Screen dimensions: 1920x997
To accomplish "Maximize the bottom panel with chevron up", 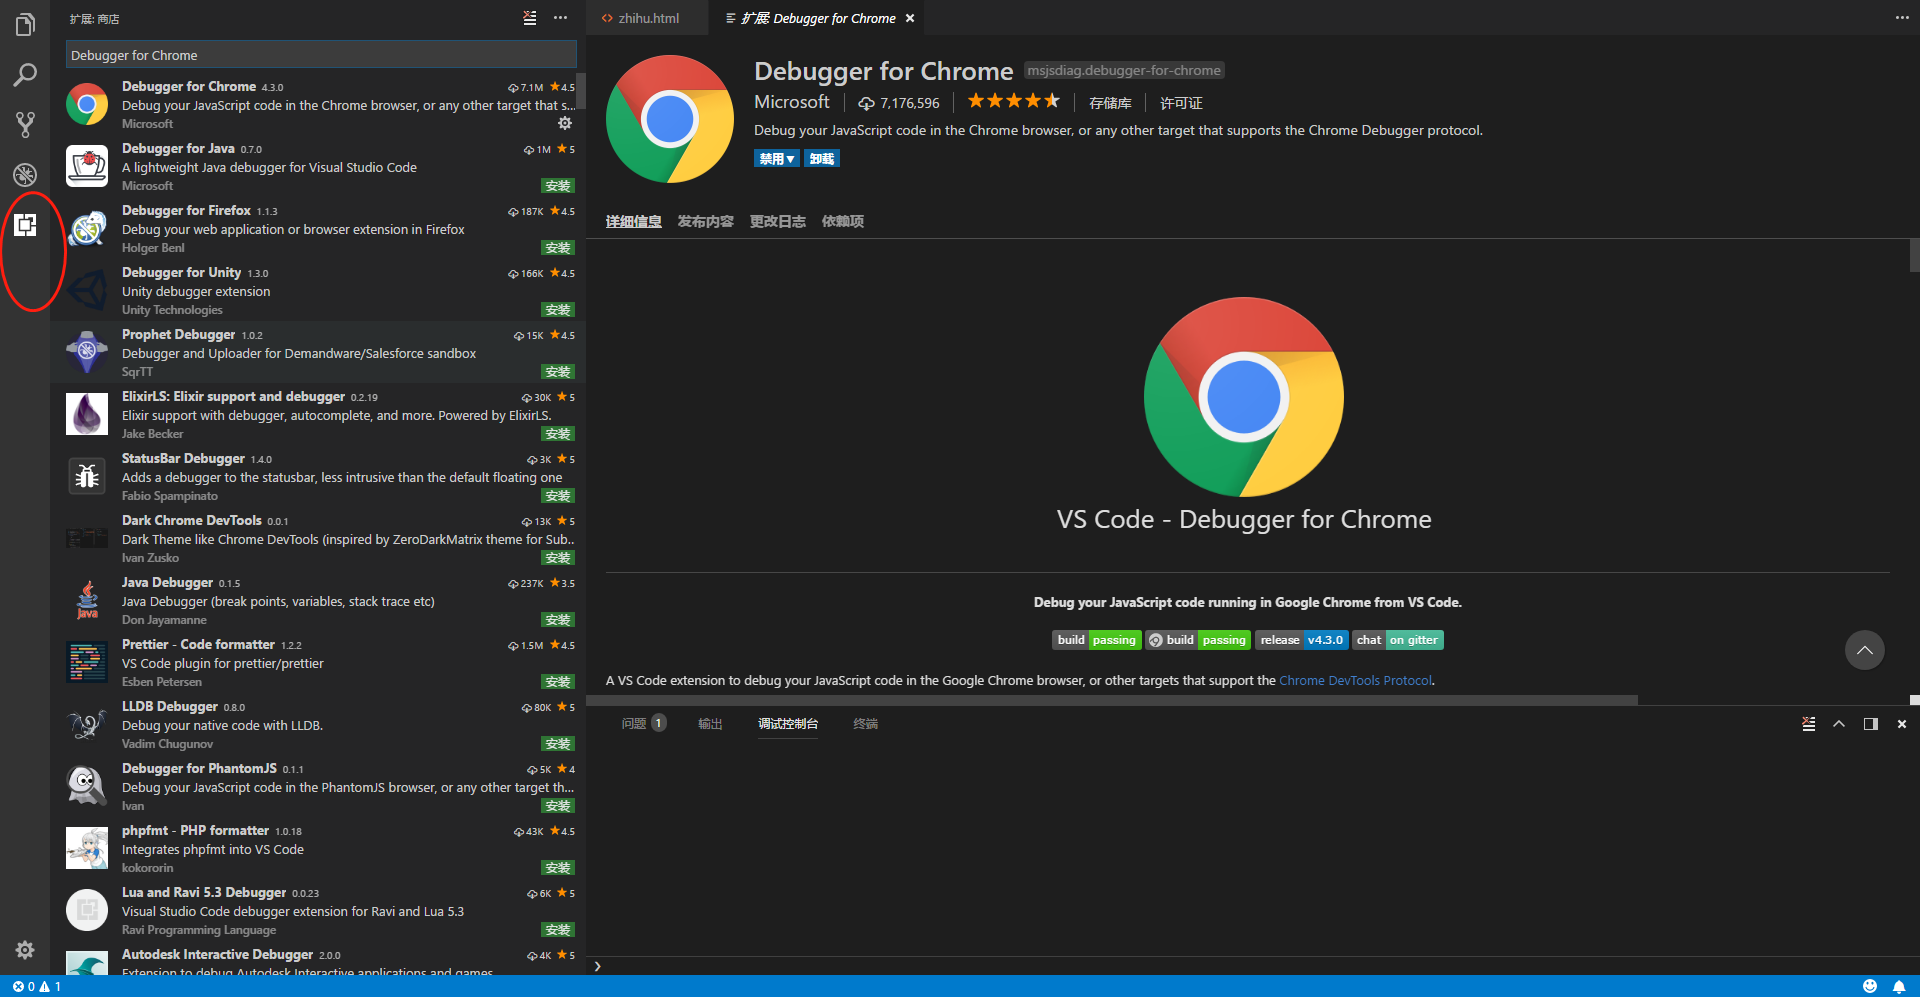I will [1839, 724].
